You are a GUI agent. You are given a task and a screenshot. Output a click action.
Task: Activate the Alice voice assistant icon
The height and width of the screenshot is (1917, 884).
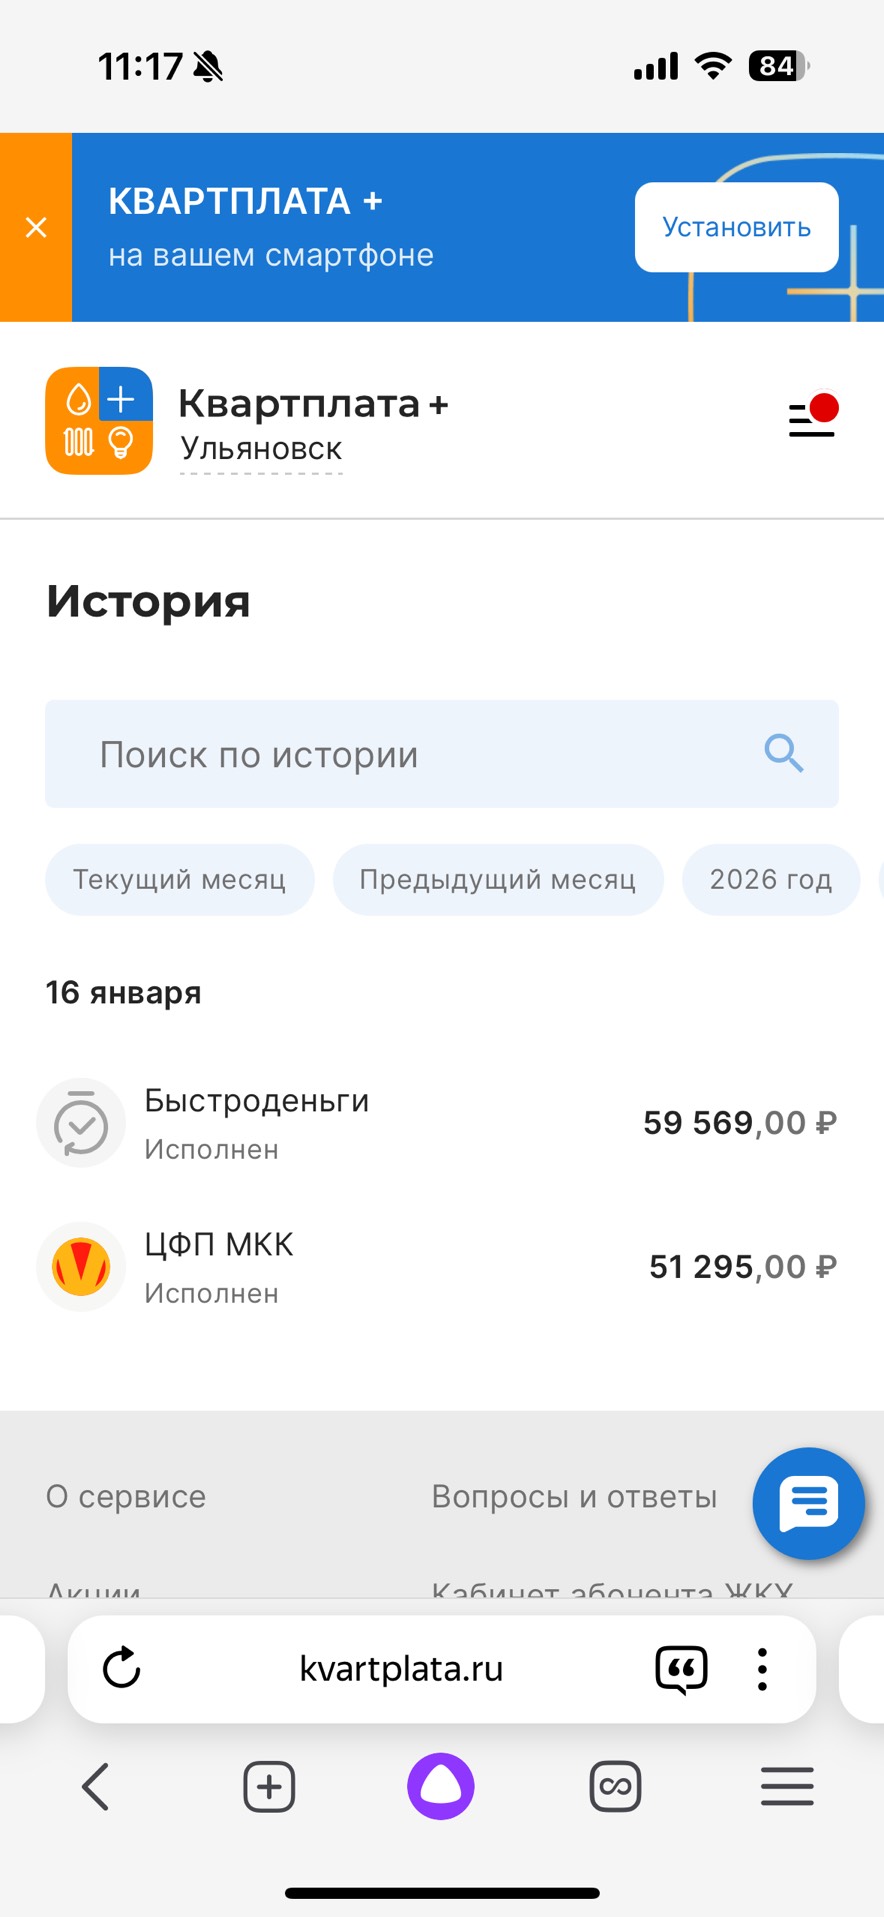[440, 1787]
